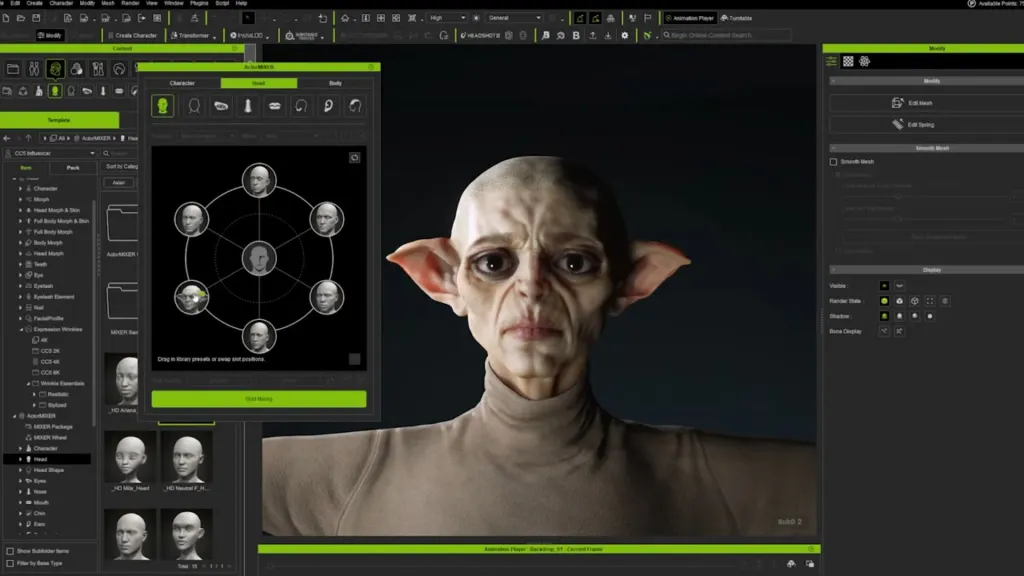Viewport: 1024px width, 576px height.
Task: Open the settings gear icon in toolbar
Action: click(625, 35)
